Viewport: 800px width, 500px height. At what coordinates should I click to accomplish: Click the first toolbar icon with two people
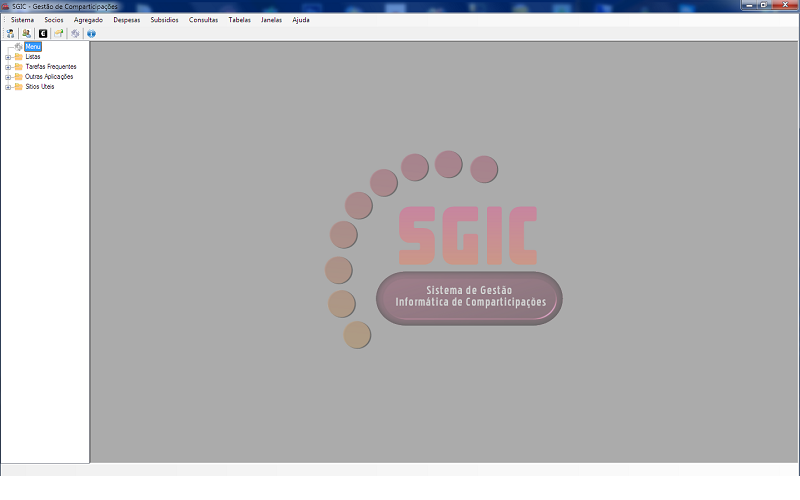coord(10,33)
